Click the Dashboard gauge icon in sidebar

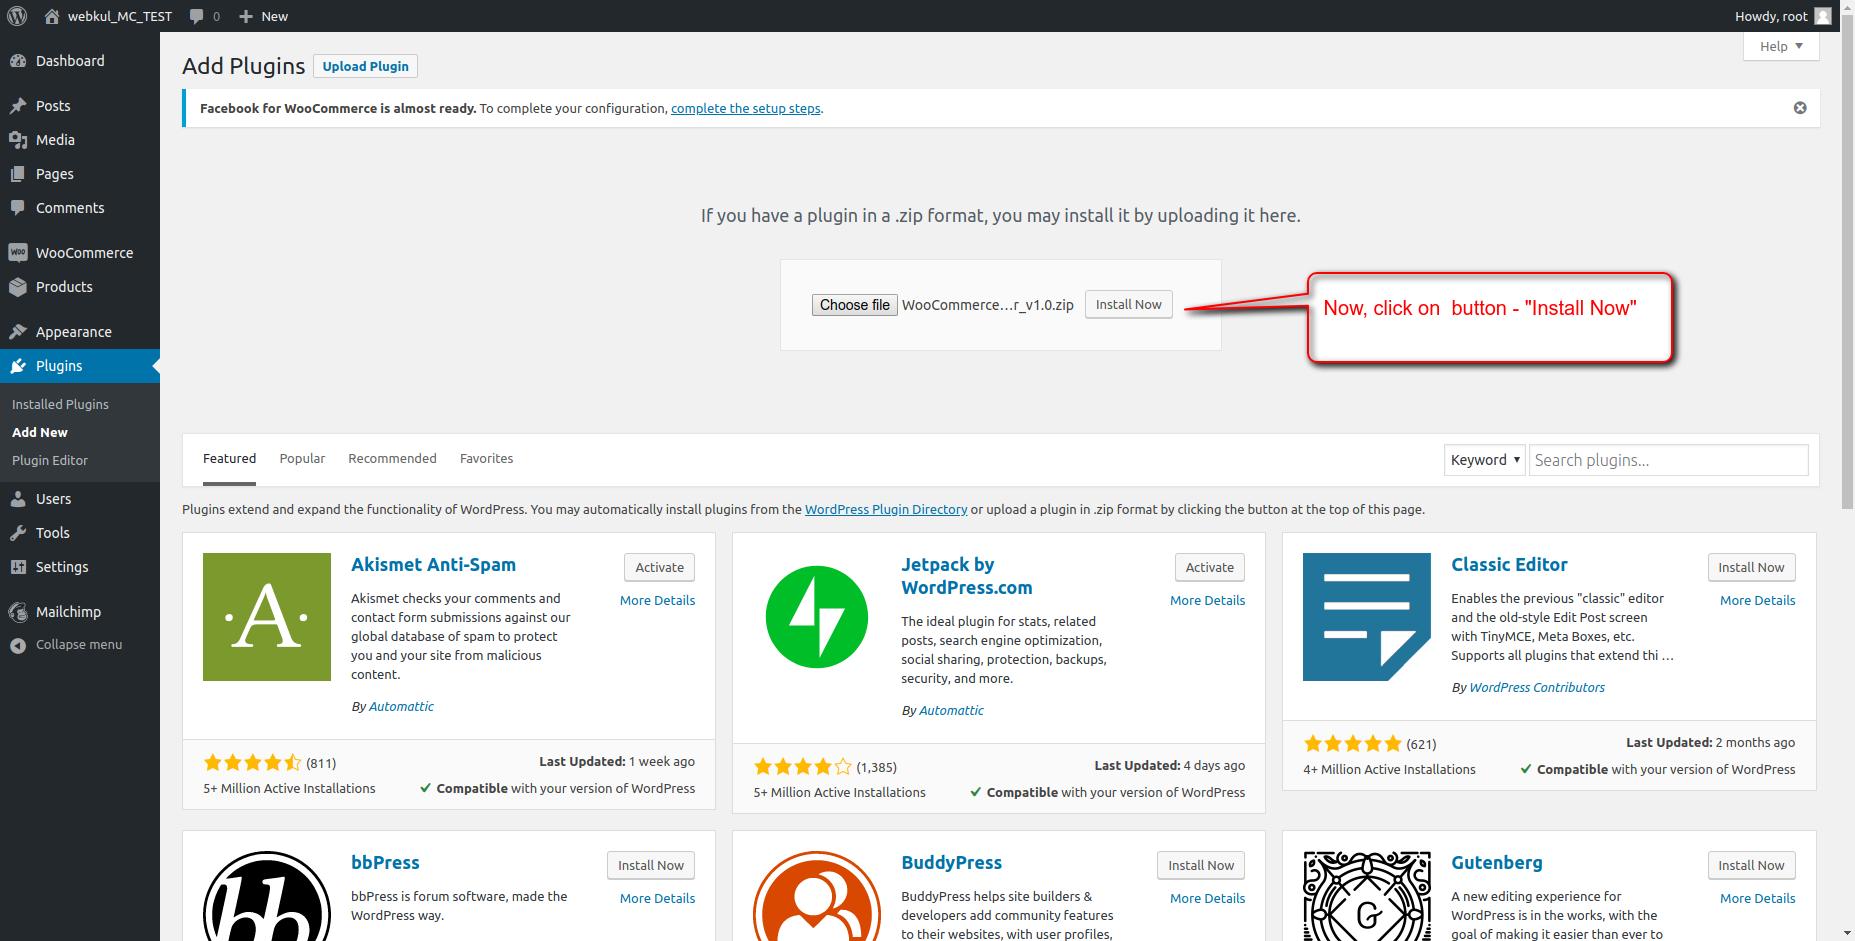[18, 61]
